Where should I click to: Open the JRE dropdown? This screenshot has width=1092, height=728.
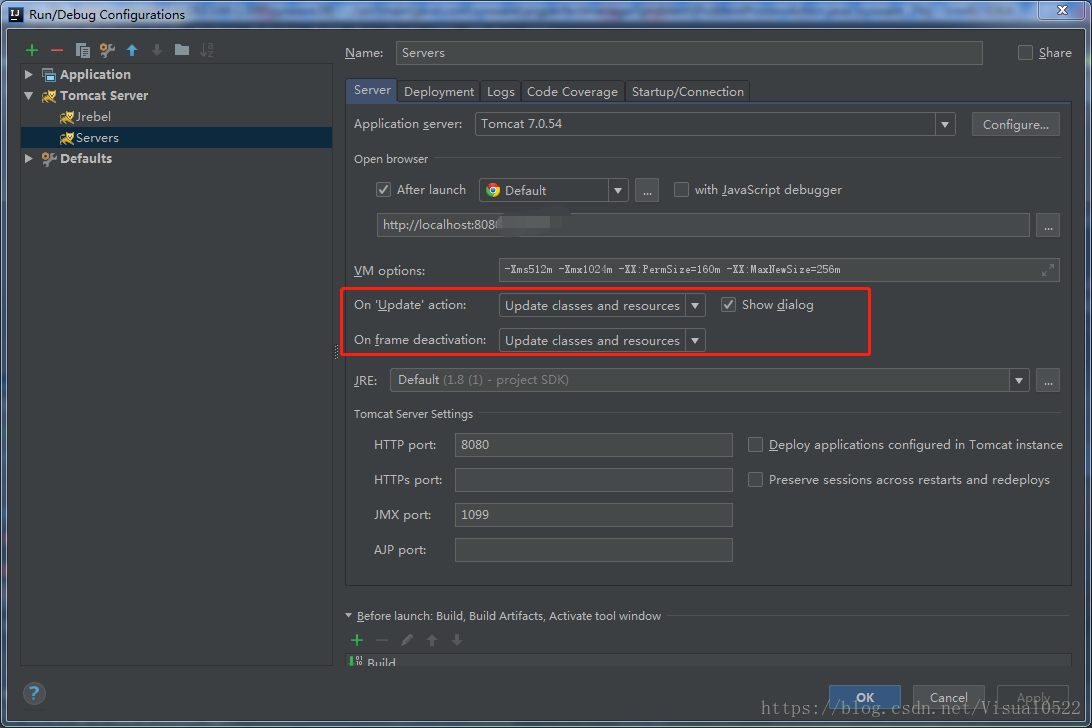(1019, 380)
